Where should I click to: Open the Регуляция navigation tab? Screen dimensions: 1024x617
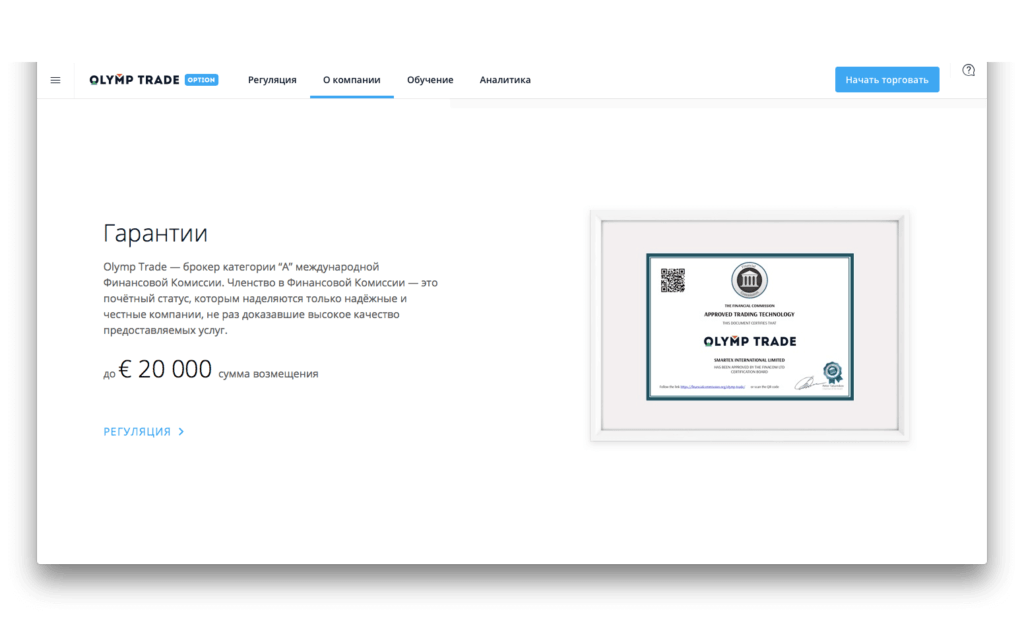pos(272,80)
